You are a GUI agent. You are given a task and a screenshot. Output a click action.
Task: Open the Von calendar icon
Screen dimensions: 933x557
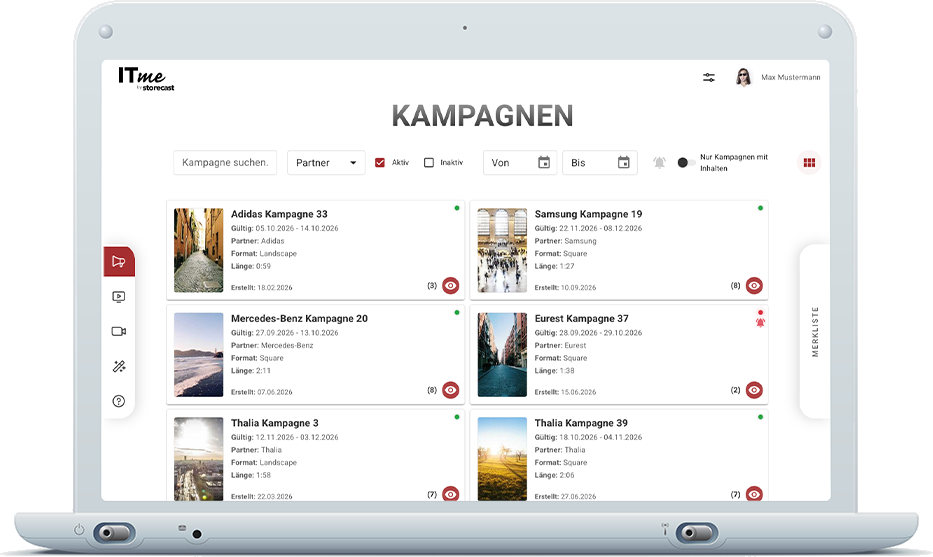point(544,162)
